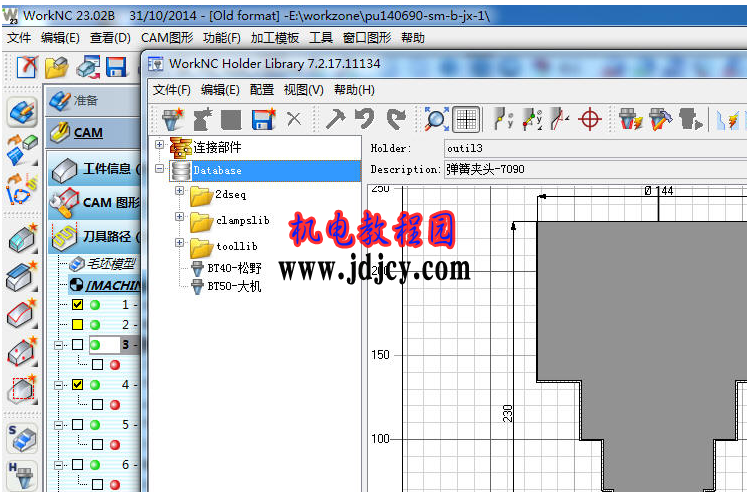Click the blue save icon in Holder Library toolbar
Screen dimensions: 747x492
(263, 119)
